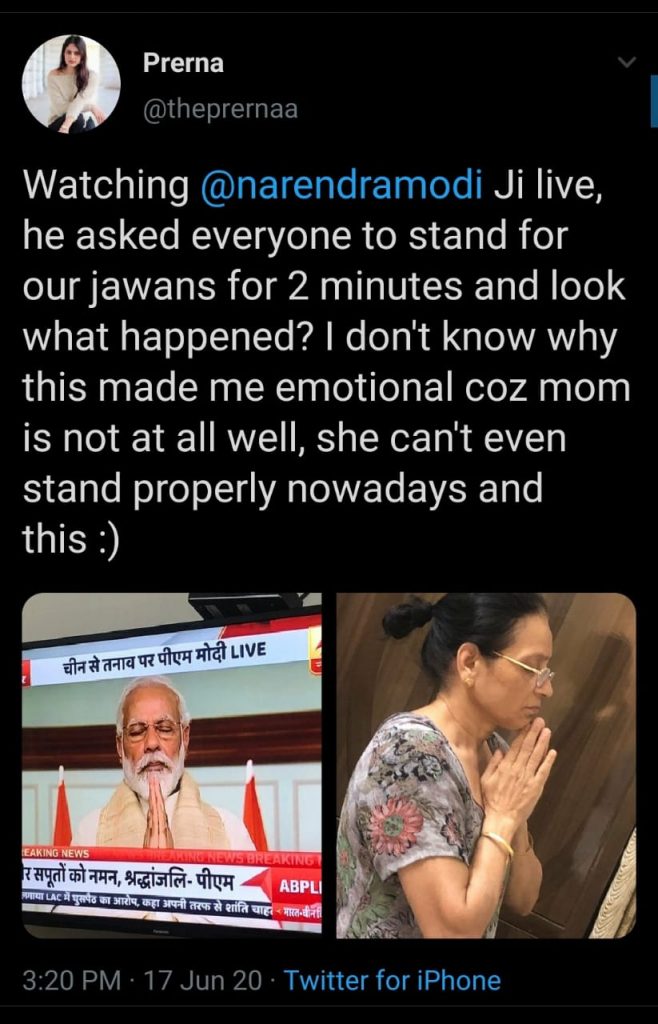
Task: Click the word "Watching" starting the tweet
Action: [105, 185]
